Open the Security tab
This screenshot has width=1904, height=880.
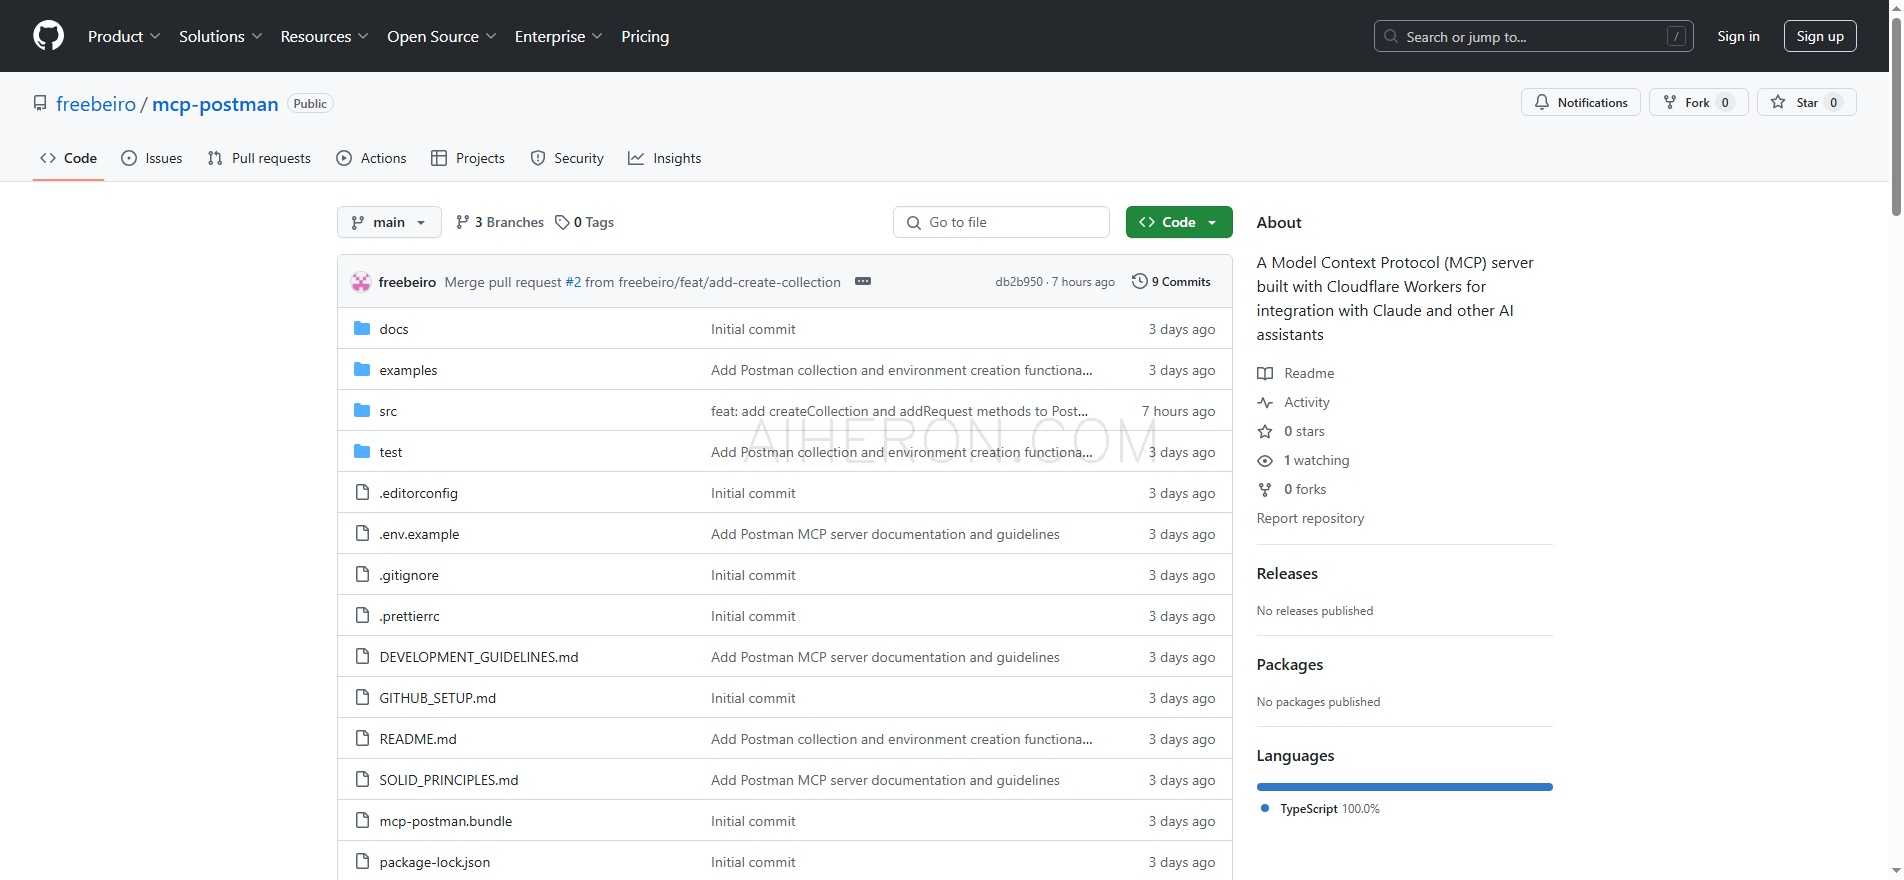click(567, 158)
